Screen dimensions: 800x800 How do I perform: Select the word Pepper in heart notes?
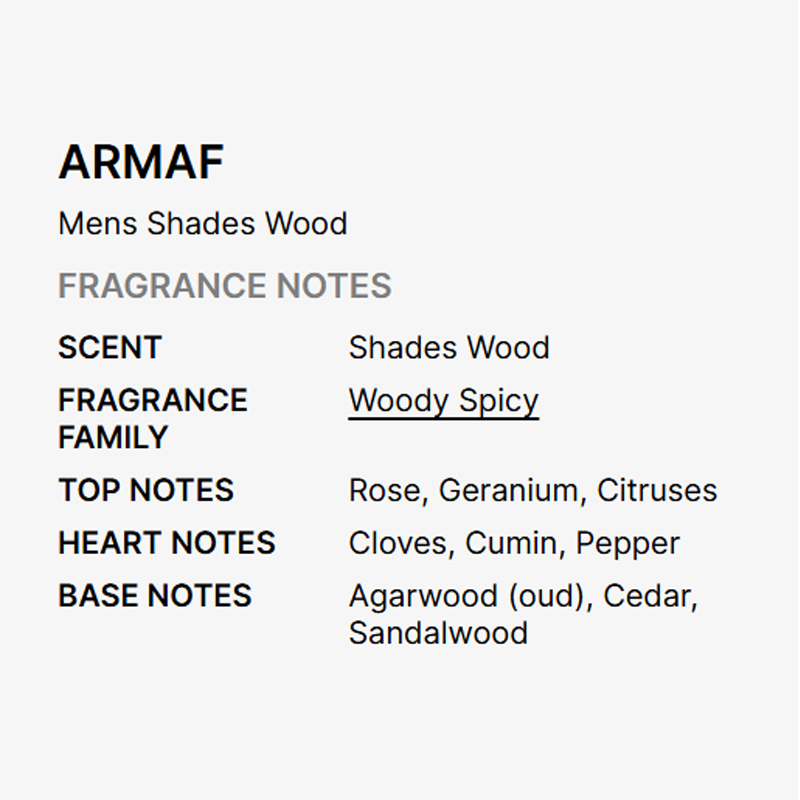[628, 544]
